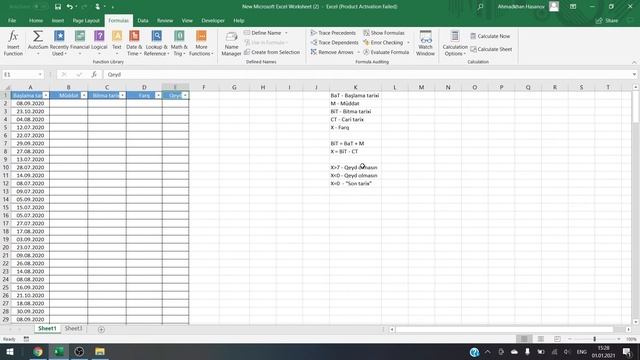Click the Insert Function button
This screenshot has height=360, width=640.
(x=13, y=43)
